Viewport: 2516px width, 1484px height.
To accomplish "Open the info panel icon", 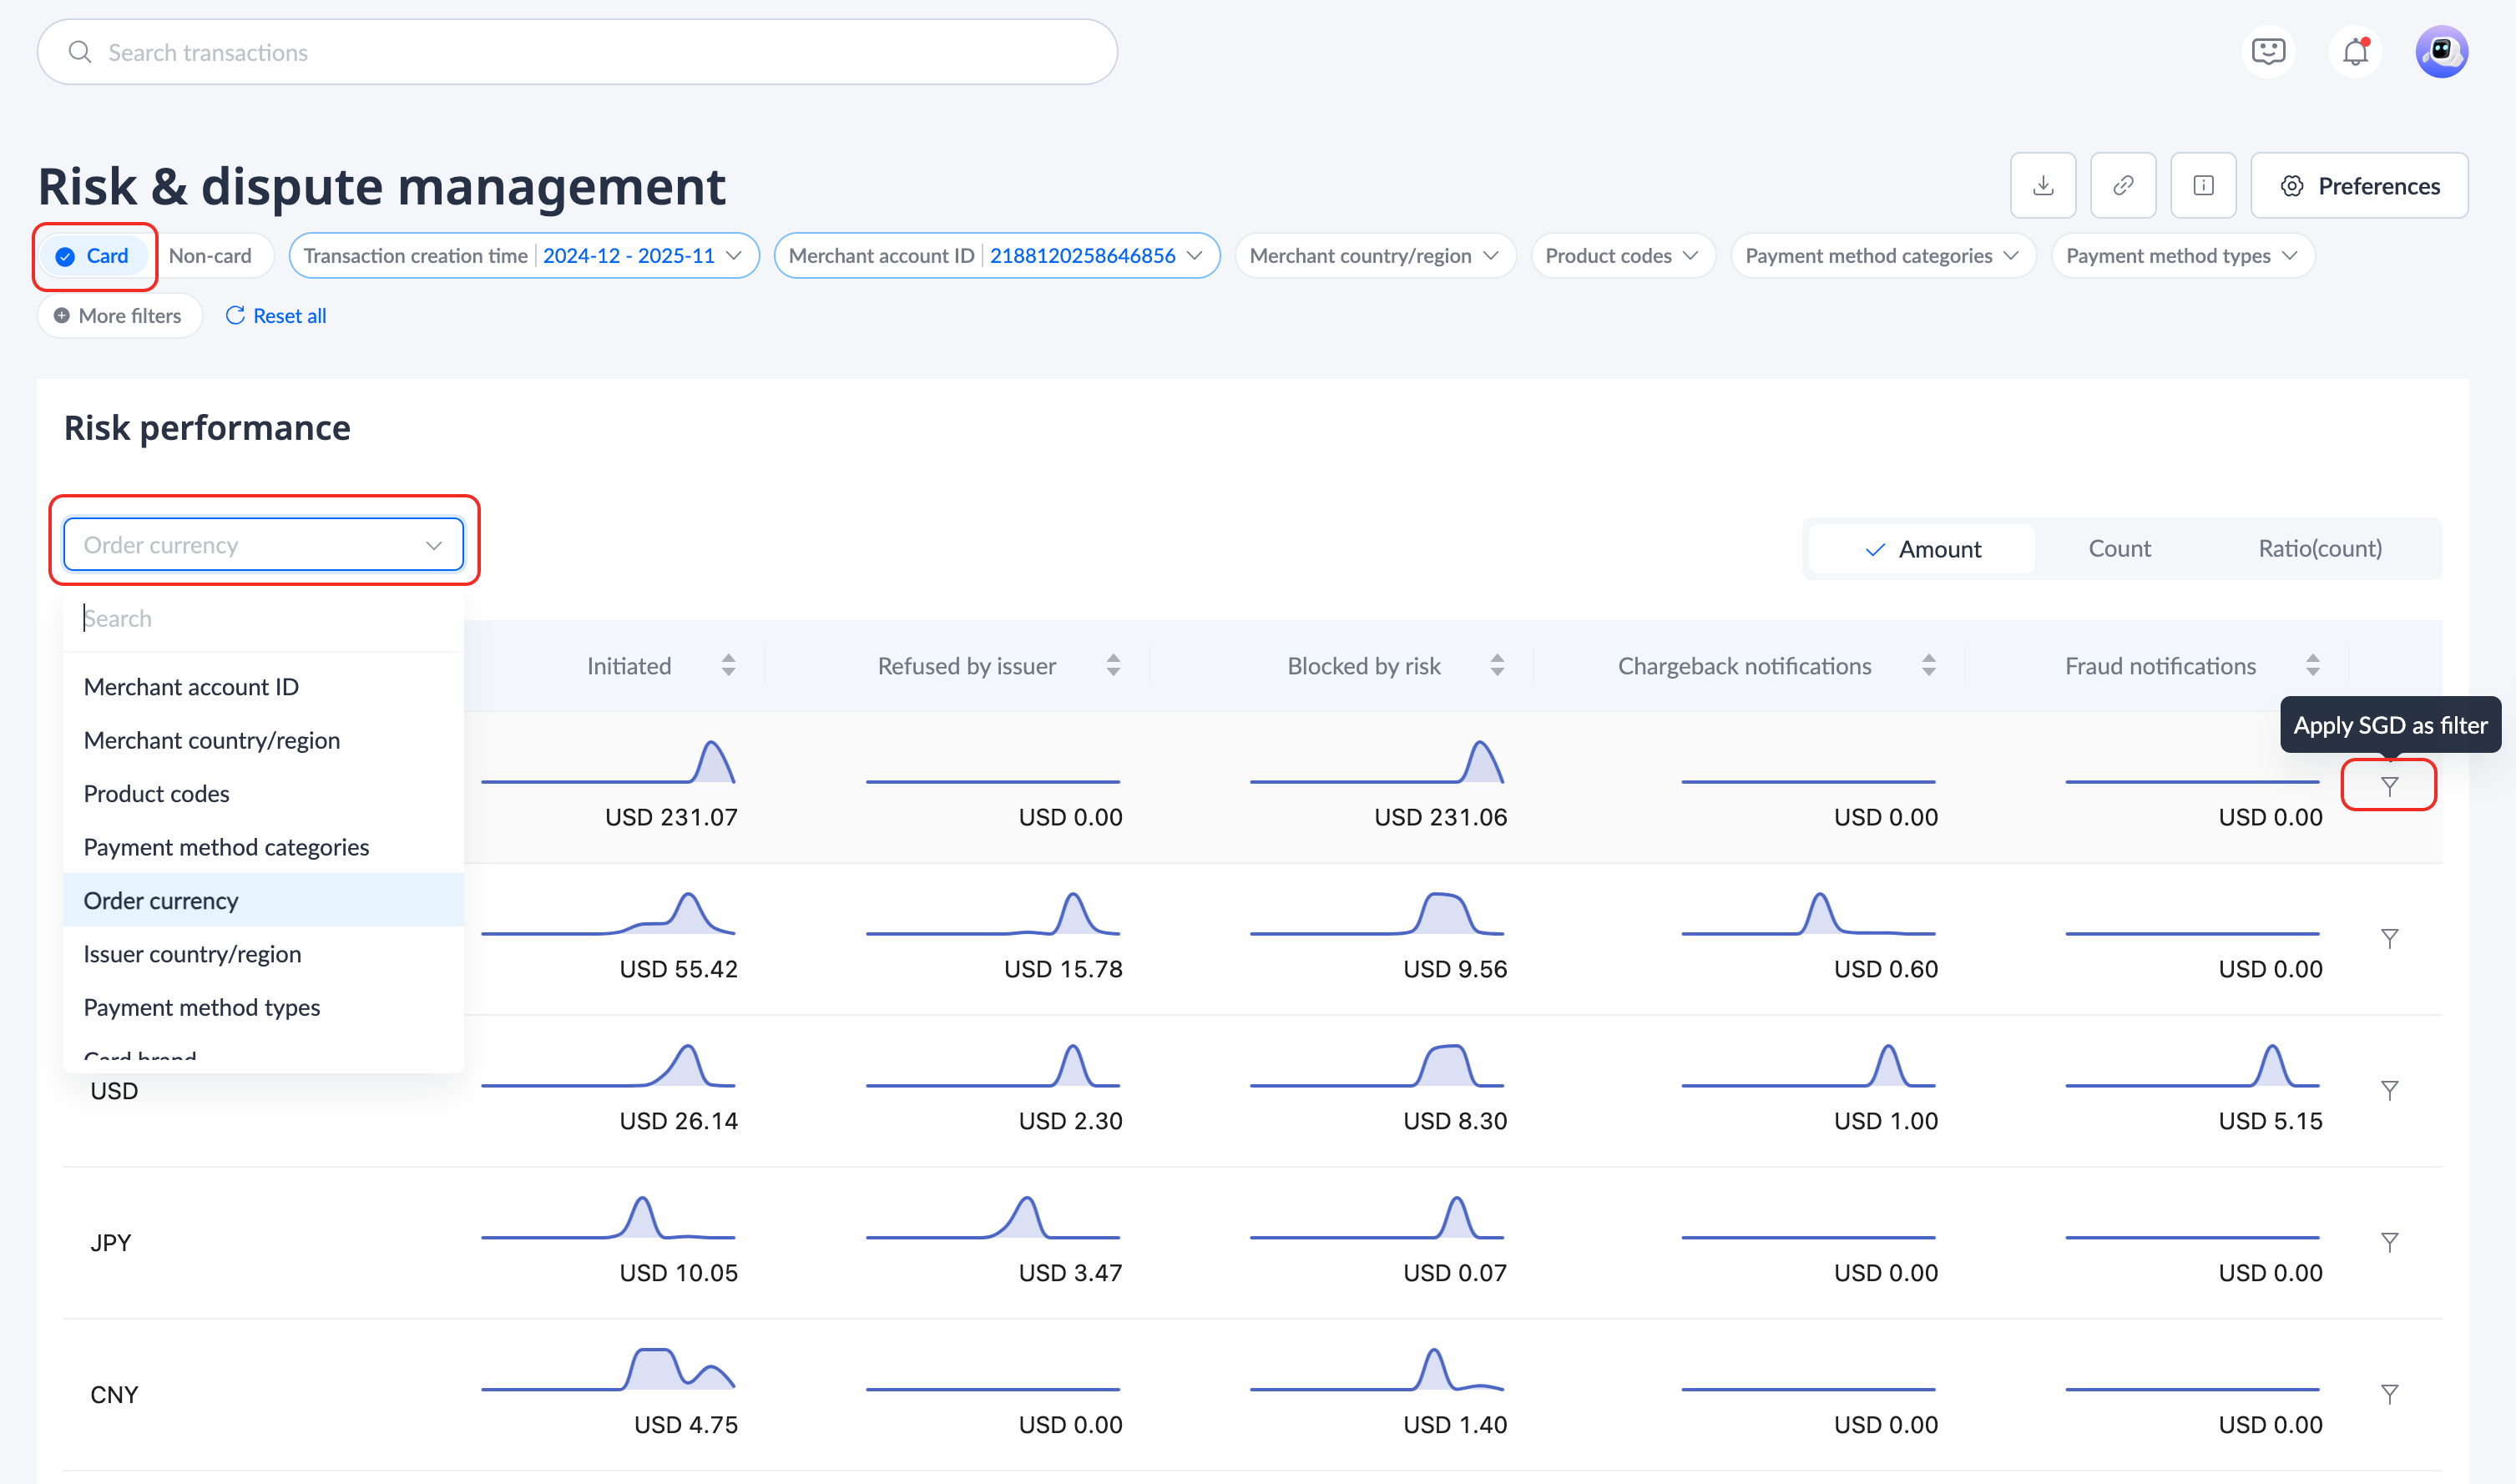I will (2203, 186).
